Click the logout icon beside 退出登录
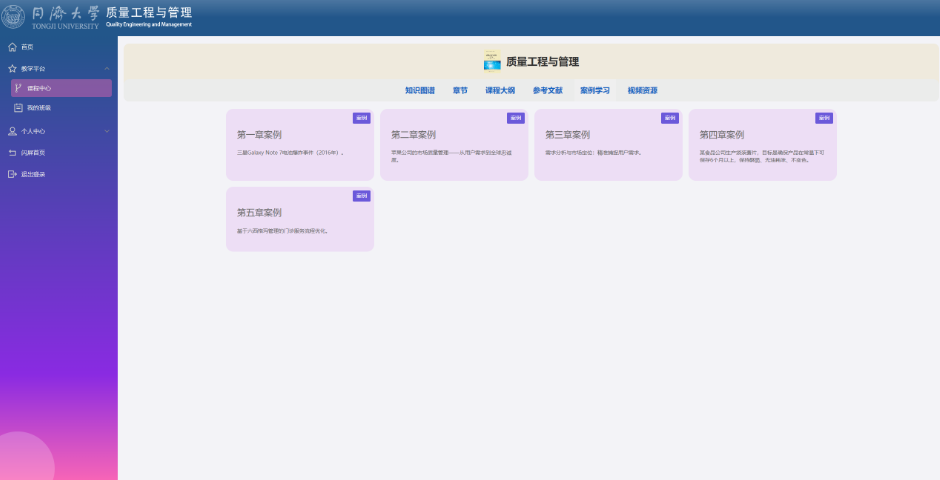The width and height of the screenshot is (940, 480). tap(12, 174)
